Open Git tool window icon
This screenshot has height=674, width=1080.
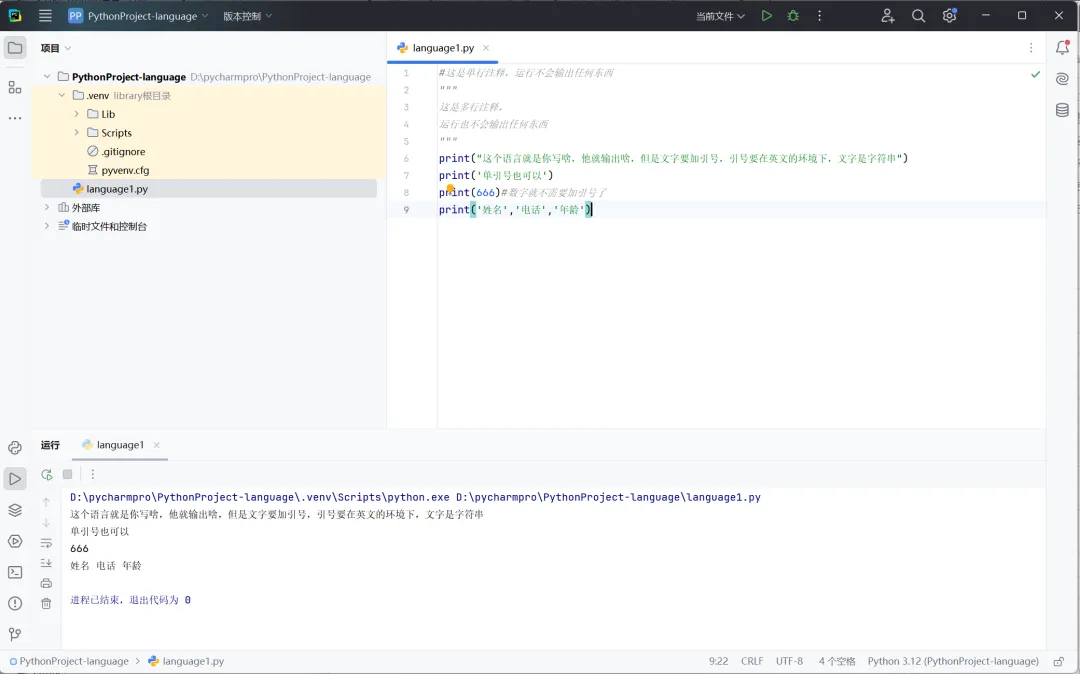(x=14, y=634)
